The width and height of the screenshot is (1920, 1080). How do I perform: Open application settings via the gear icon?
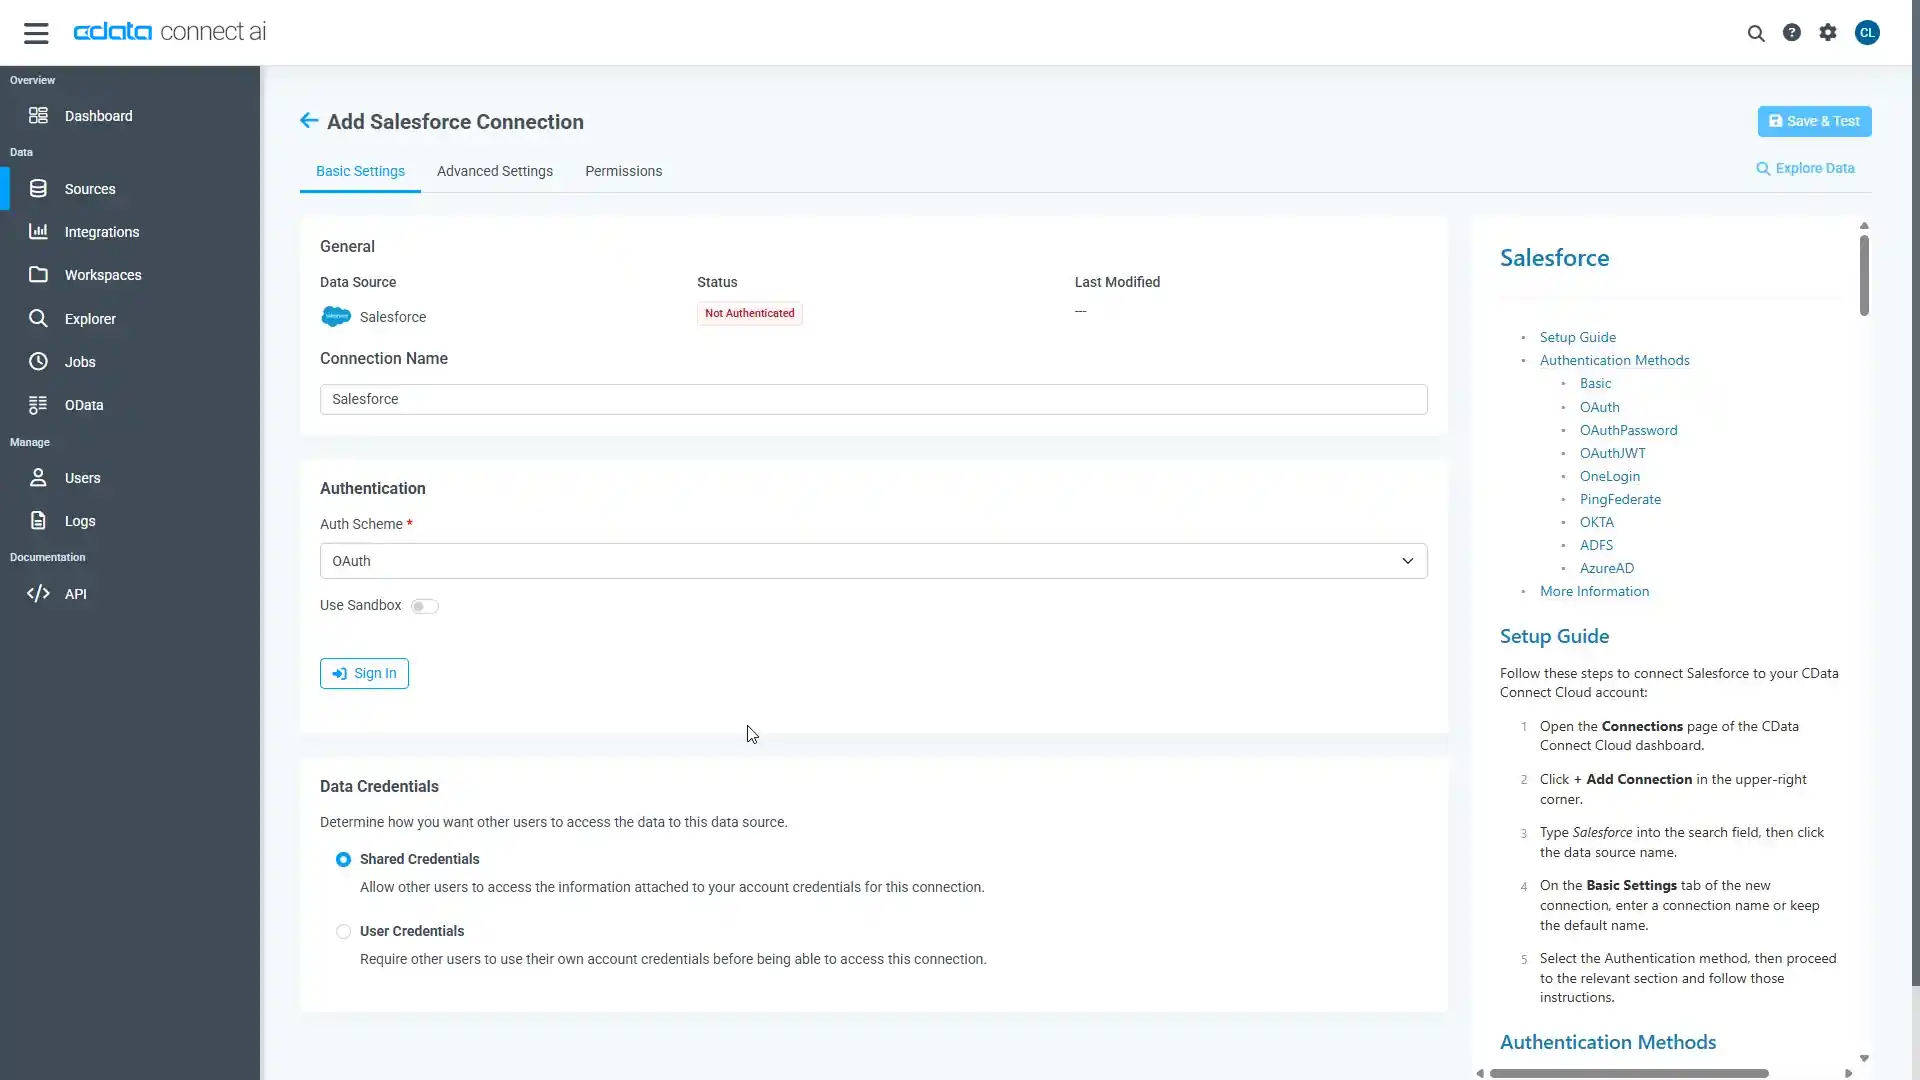tap(1828, 32)
